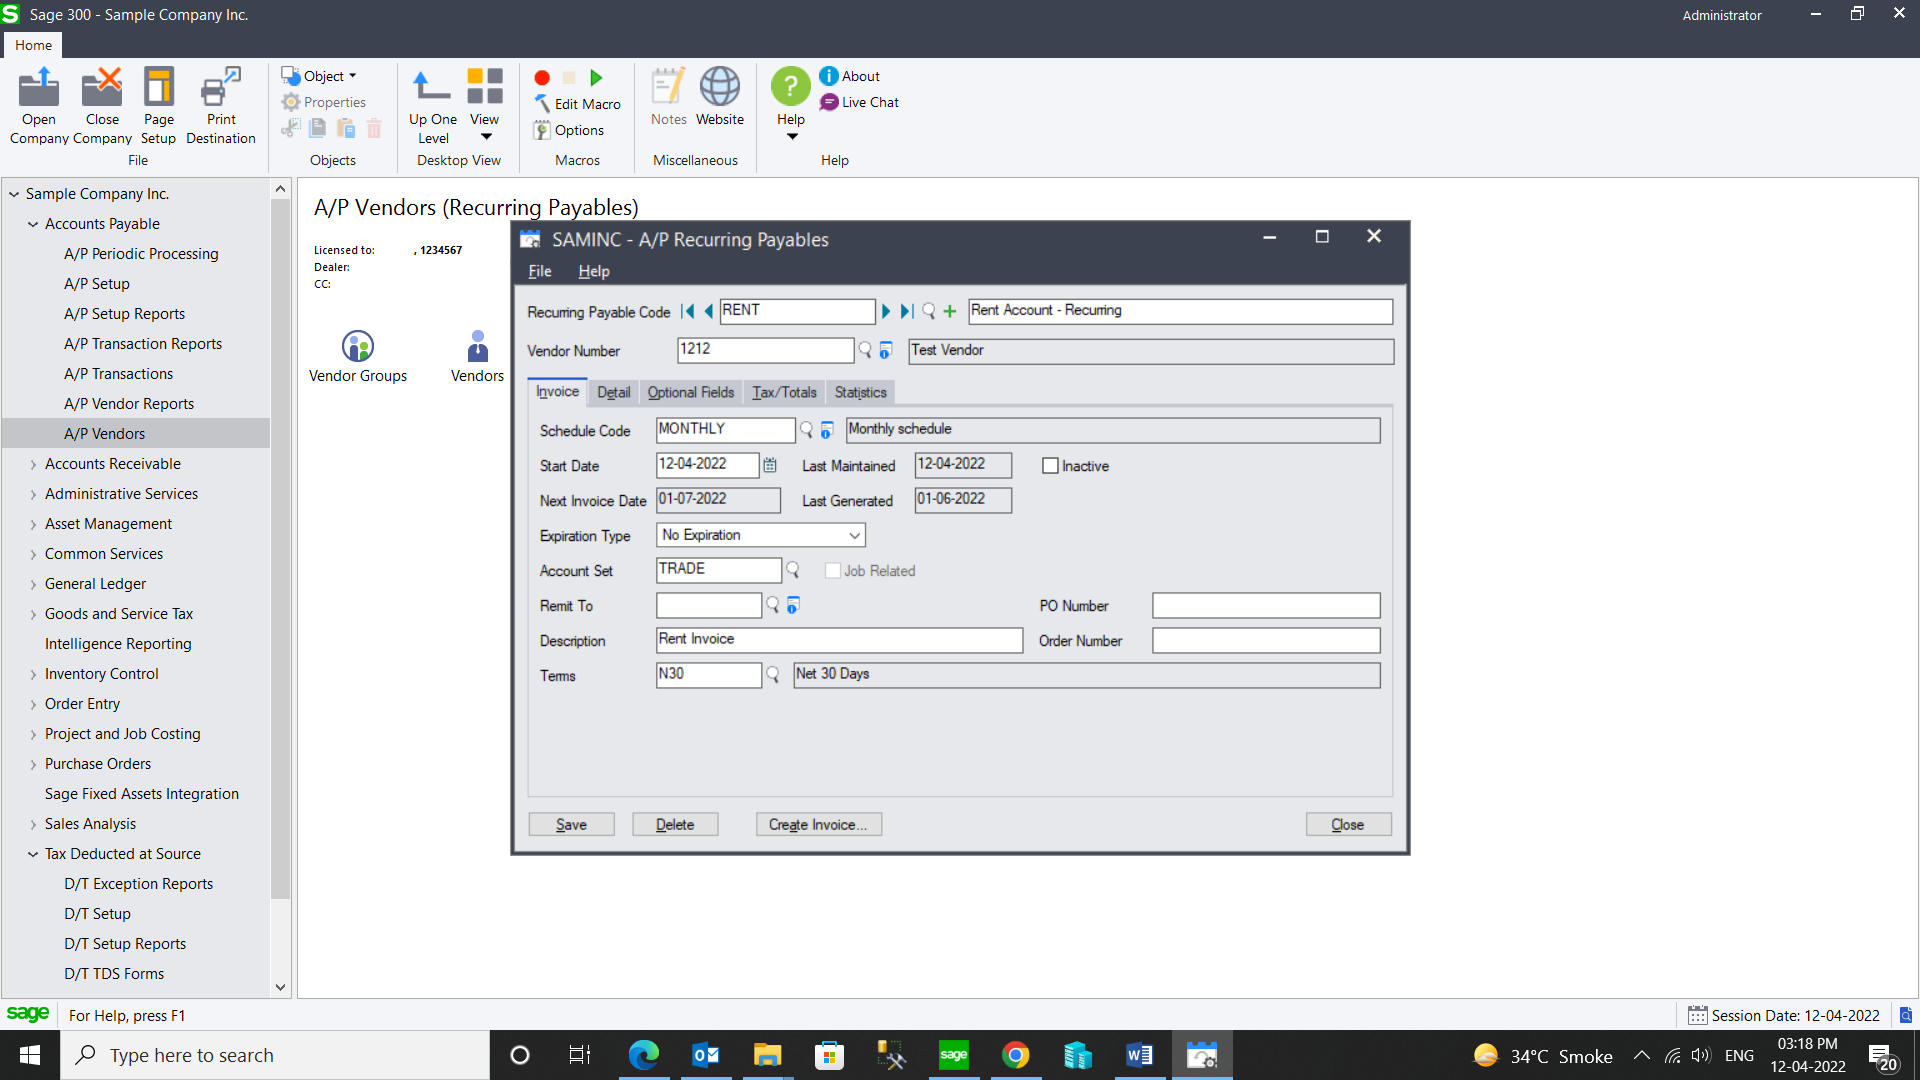
Task: Toggle the Job Related checkbox
Action: coord(832,570)
